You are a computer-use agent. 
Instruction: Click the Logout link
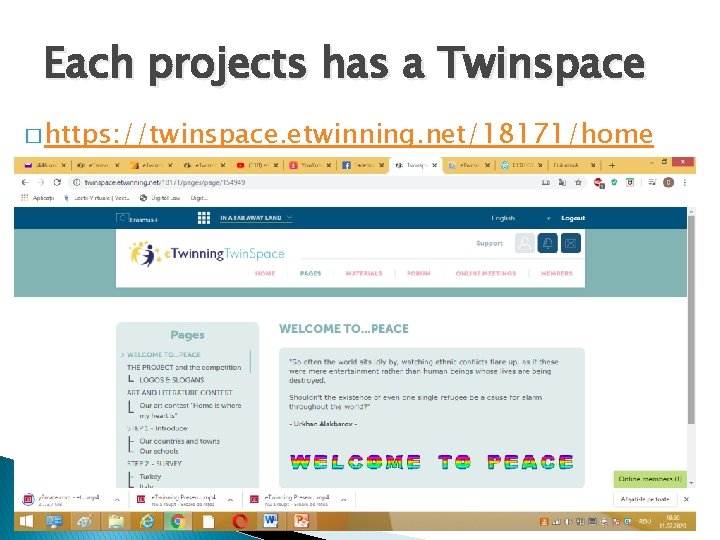[573, 218]
